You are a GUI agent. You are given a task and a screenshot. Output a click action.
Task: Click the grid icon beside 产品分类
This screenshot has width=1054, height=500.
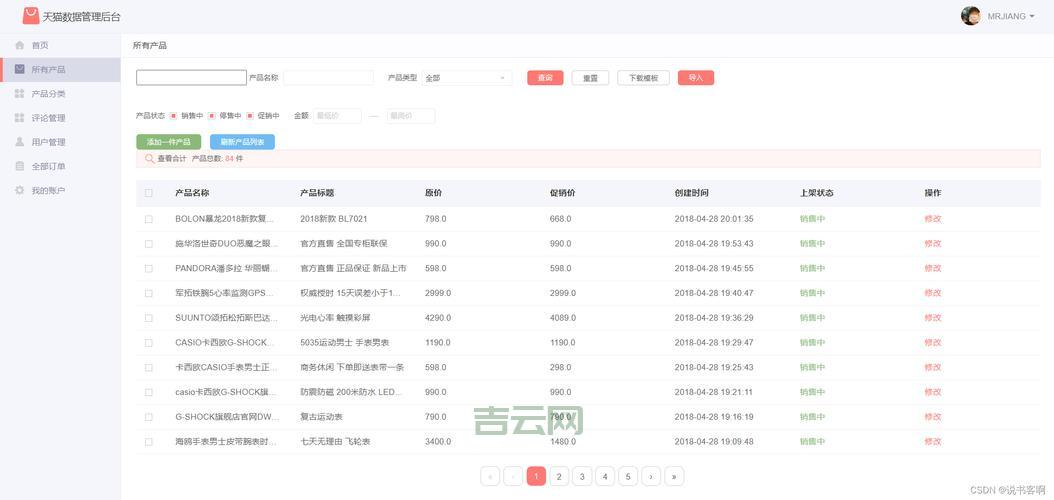click(19, 93)
